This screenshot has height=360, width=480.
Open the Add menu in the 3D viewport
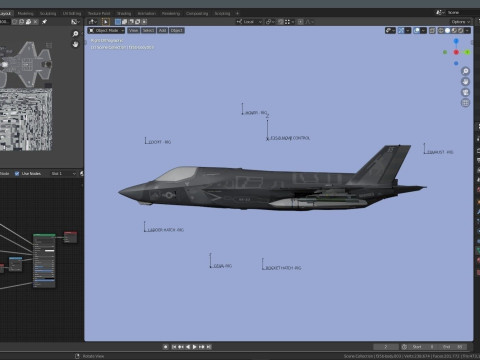point(162,30)
